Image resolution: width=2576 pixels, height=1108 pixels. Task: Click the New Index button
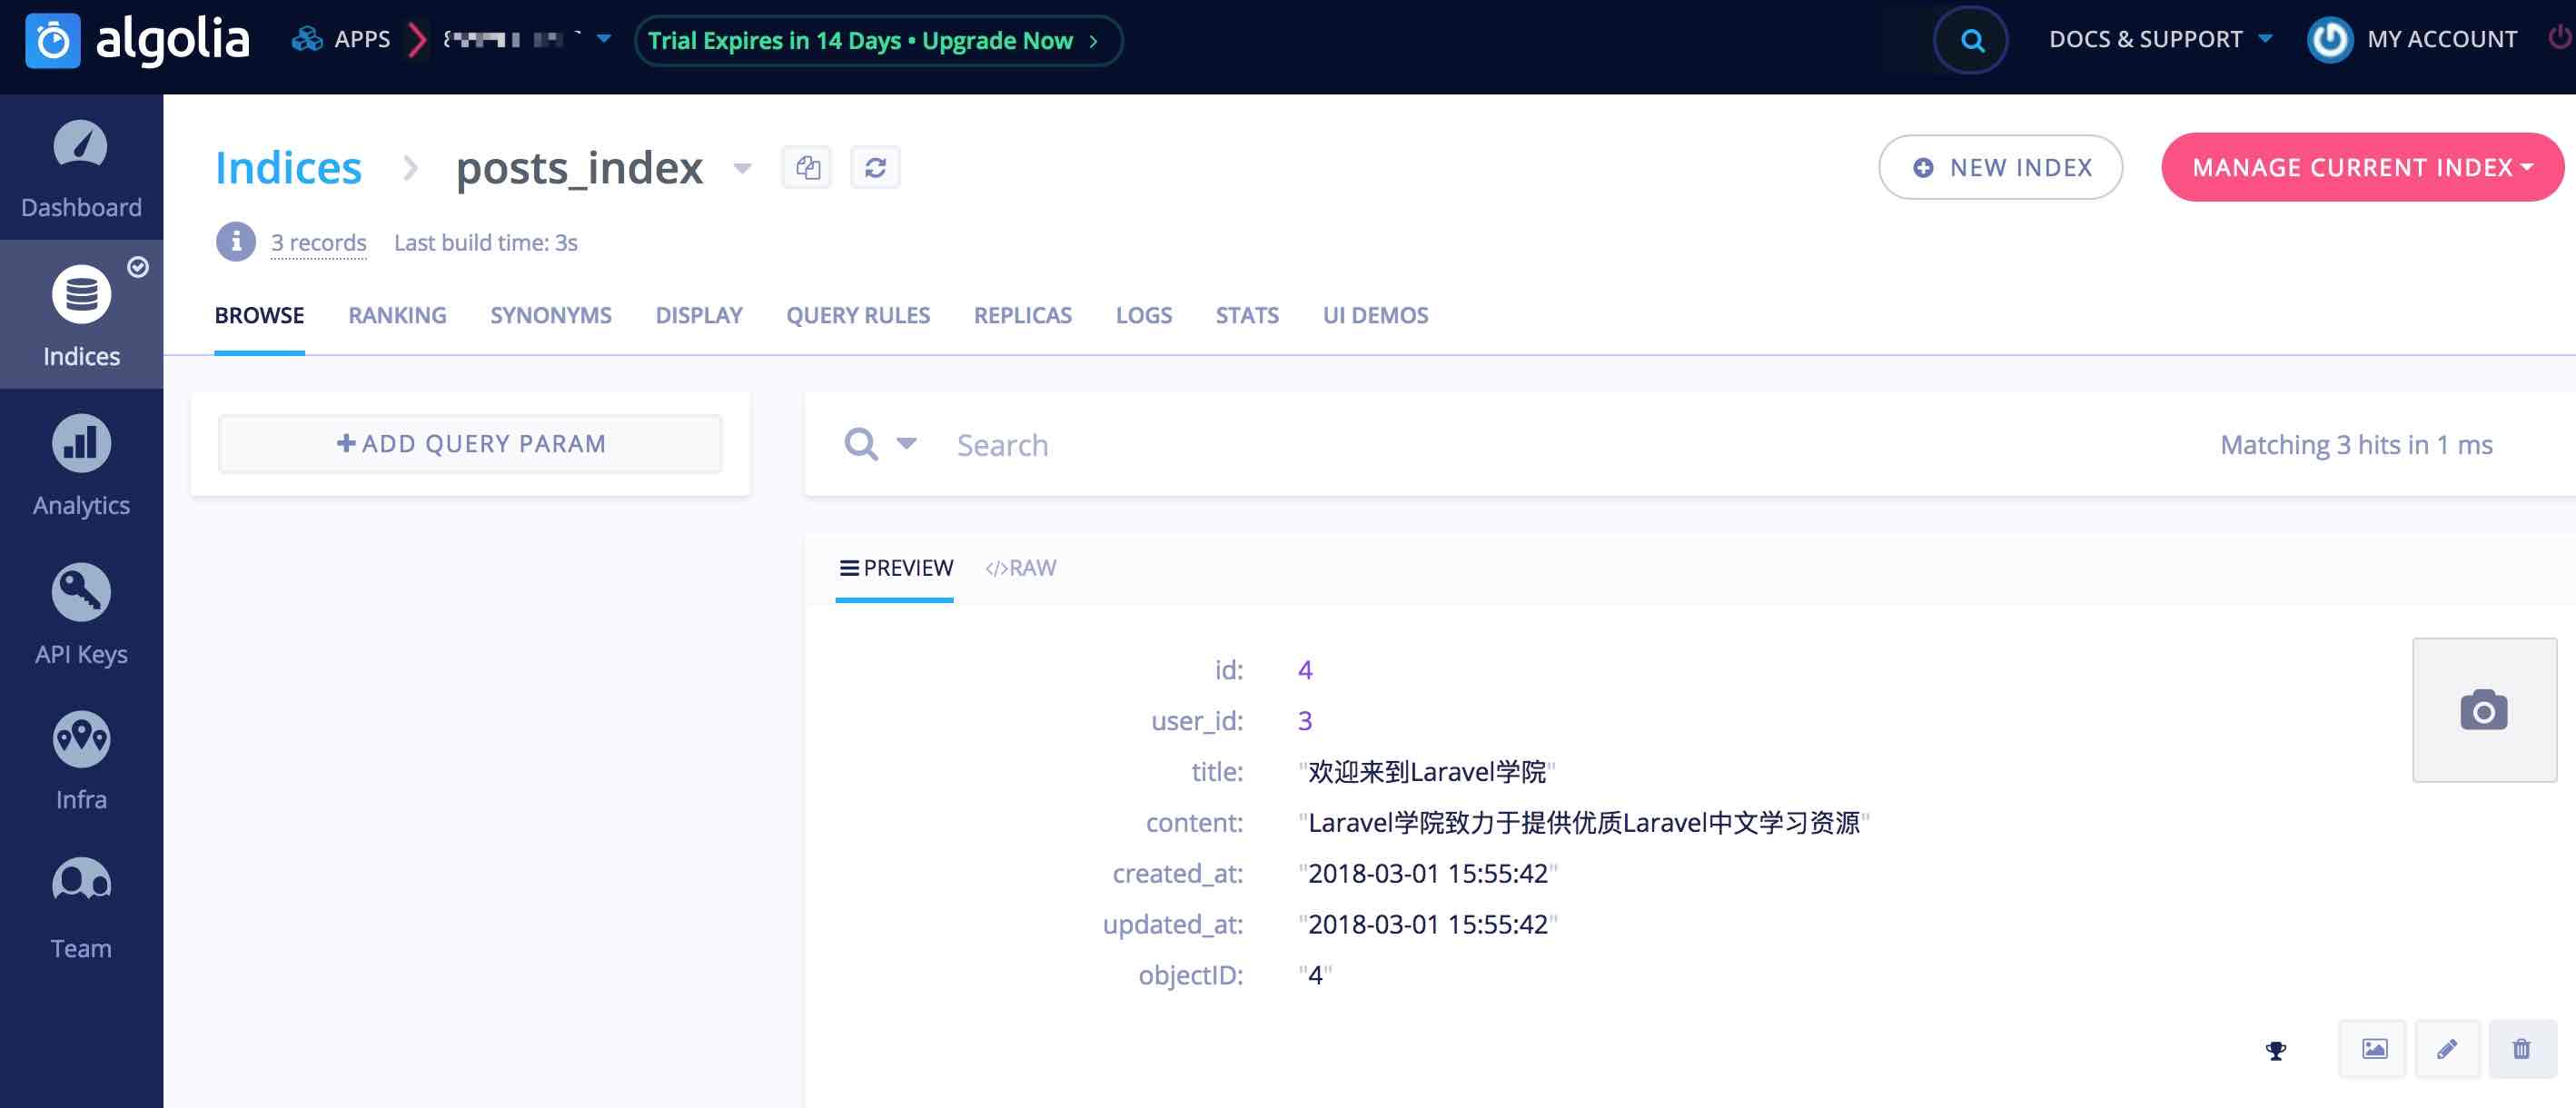coord(2000,167)
